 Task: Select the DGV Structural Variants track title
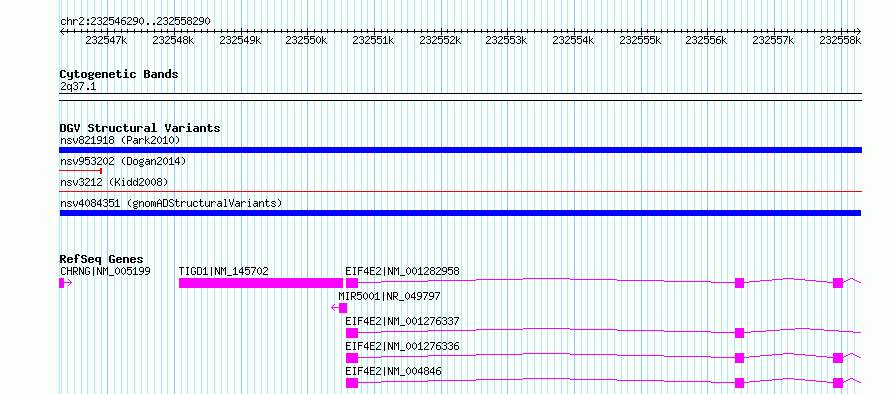click(x=140, y=128)
